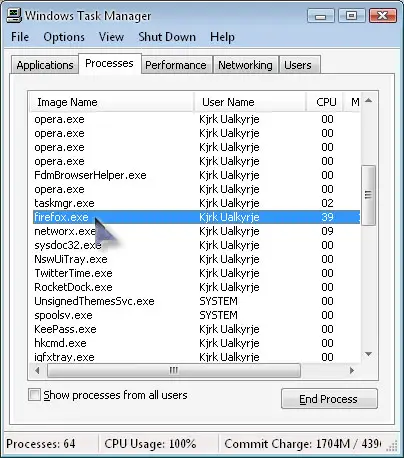Click the End Process button
404x458 pixels.
(329, 399)
